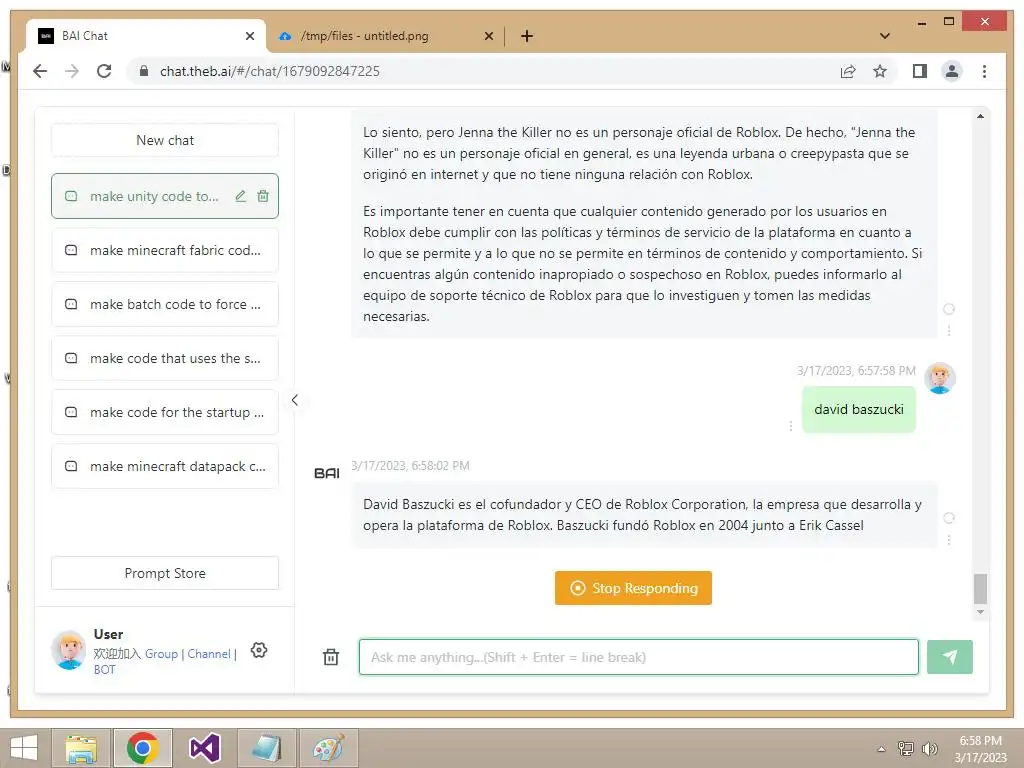Open options dots beside 'david baszucki' message

[x=790, y=426]
